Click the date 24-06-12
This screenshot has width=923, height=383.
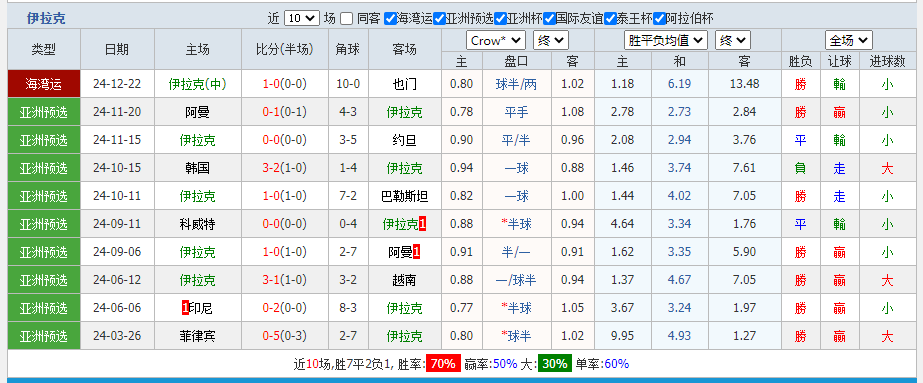117,280
